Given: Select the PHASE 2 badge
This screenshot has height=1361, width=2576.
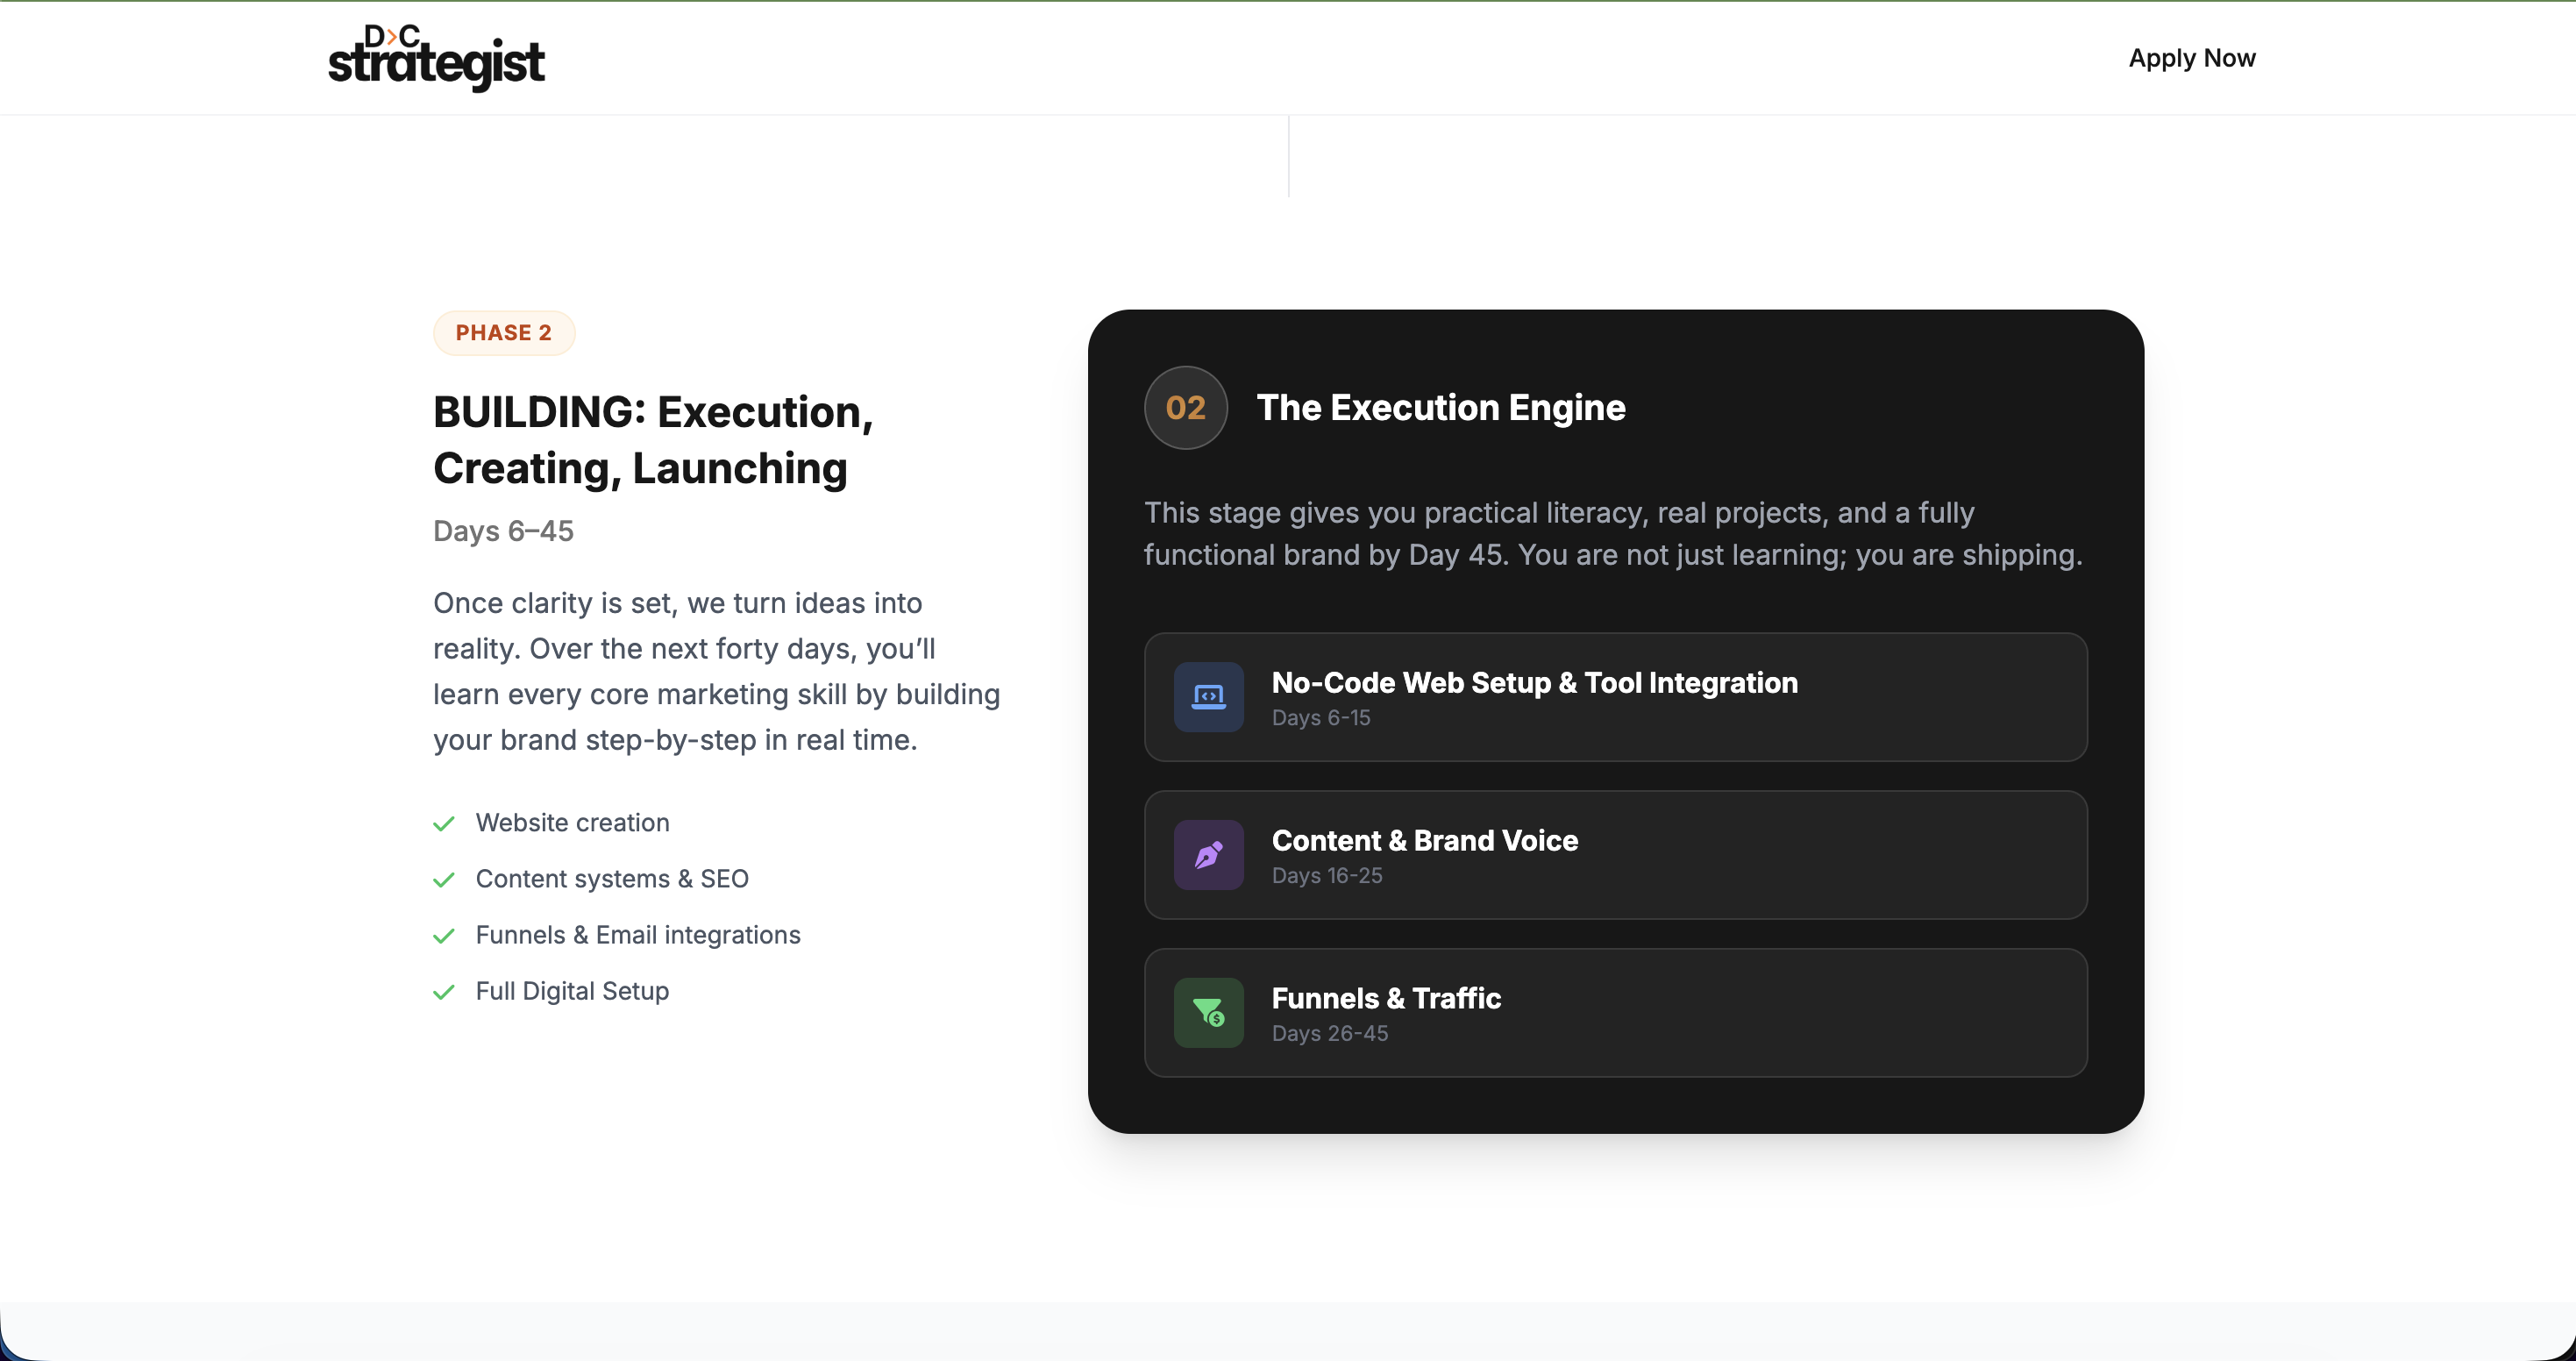Looking at the screenshot, I should click(503, 333).
